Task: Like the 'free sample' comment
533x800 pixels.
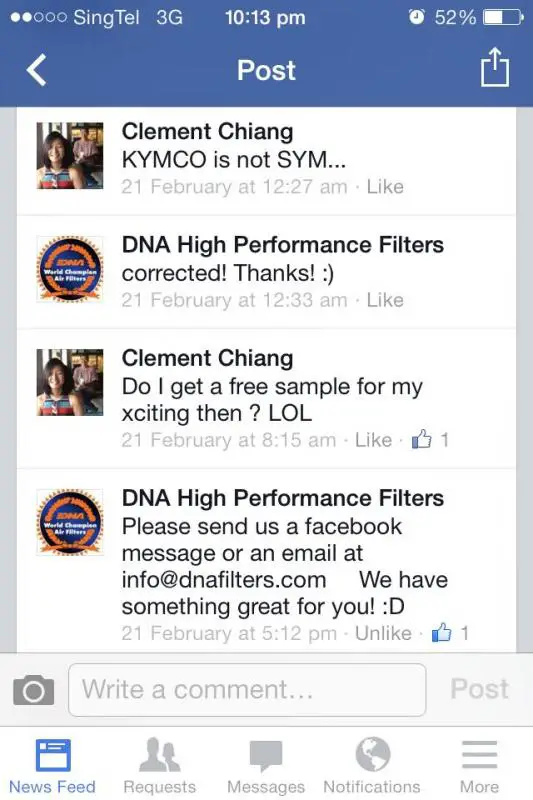Action: point(373,440)
